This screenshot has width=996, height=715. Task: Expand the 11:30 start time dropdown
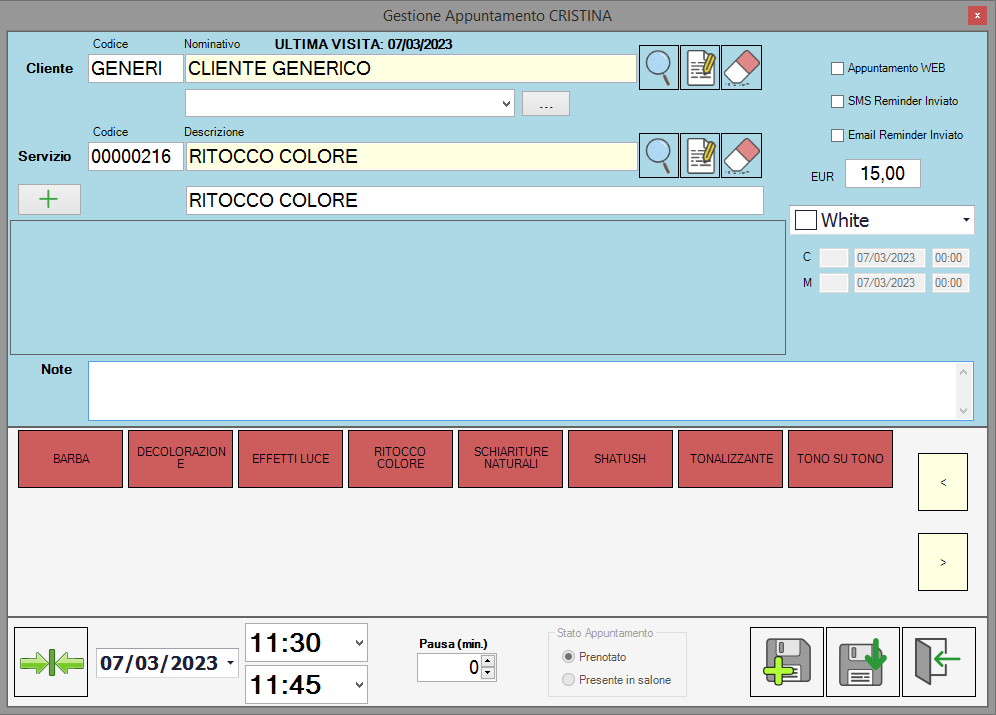tap(359, 642)
